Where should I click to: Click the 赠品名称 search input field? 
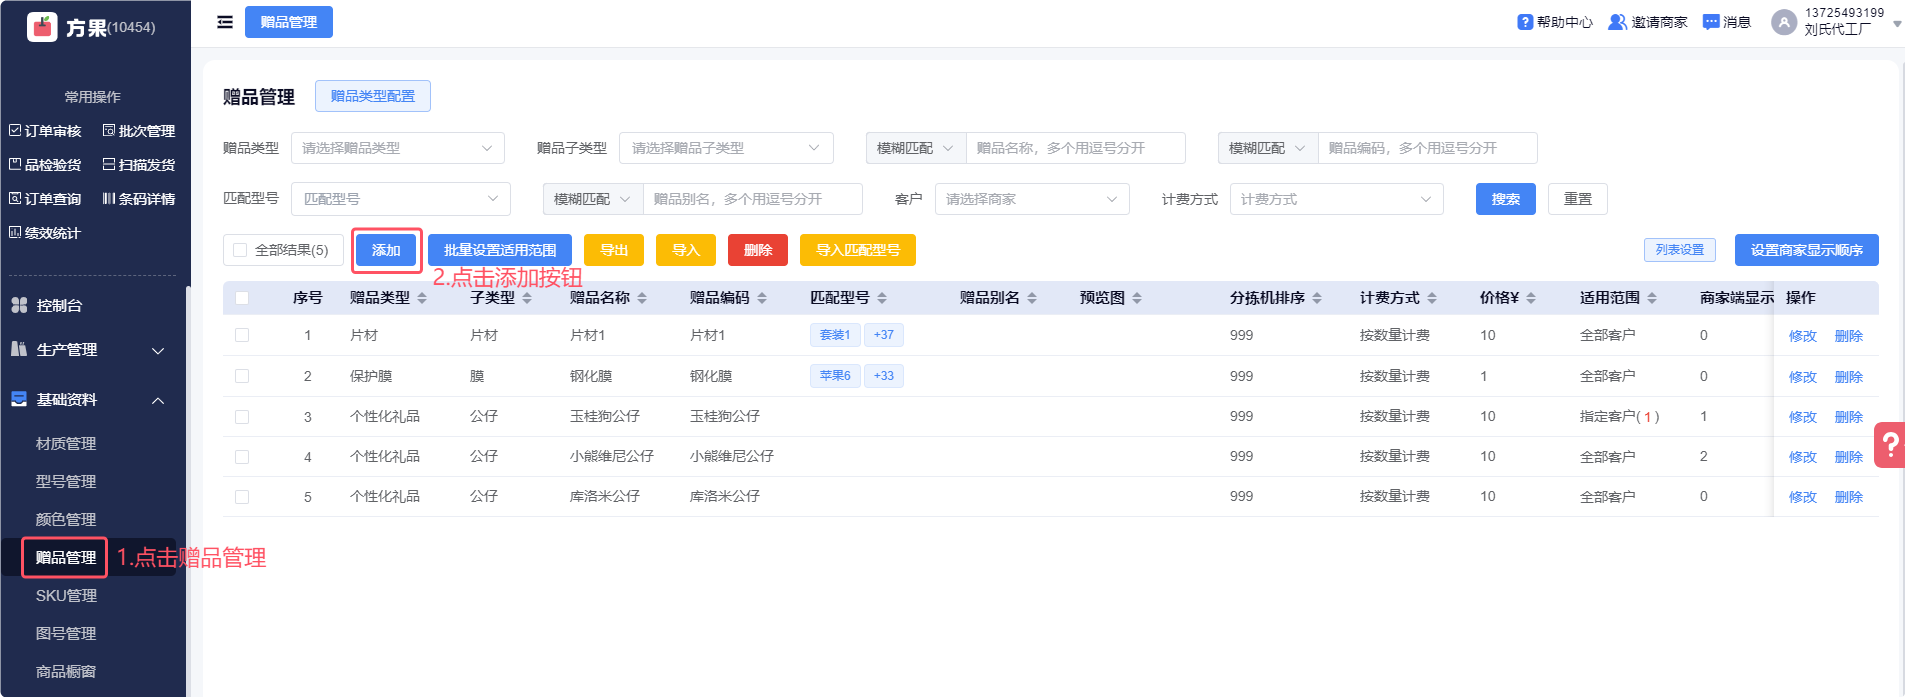point(1075,148)
